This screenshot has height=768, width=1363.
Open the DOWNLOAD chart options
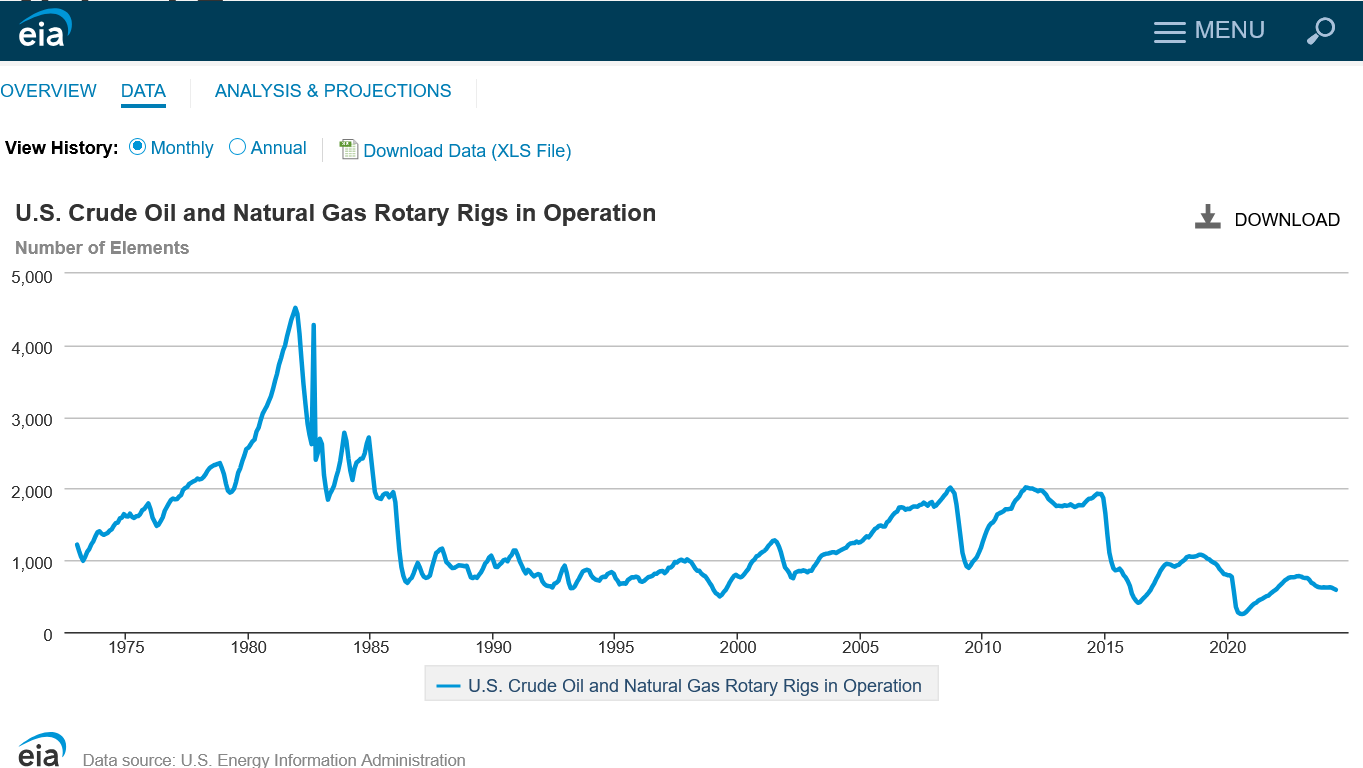pos(1286,220)
